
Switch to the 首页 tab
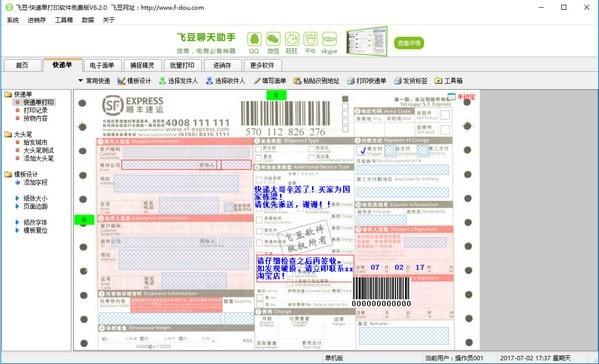(x=22, y=65)
